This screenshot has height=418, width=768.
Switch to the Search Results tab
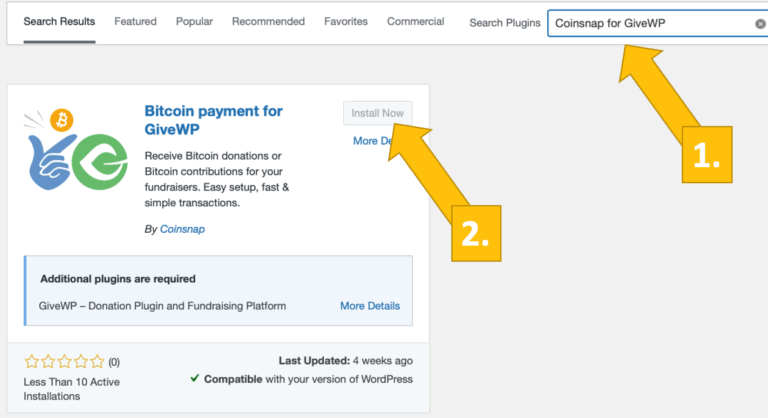(x=60, y=21)
